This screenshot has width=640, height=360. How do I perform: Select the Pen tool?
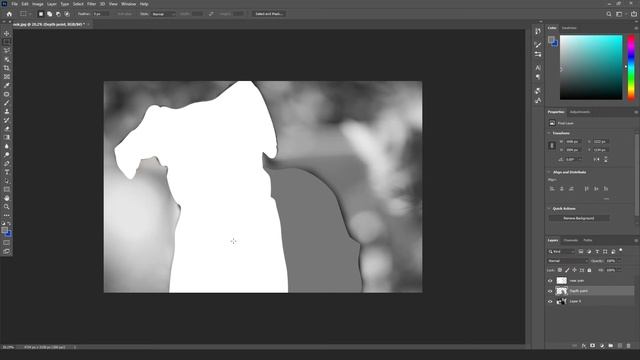7,163
